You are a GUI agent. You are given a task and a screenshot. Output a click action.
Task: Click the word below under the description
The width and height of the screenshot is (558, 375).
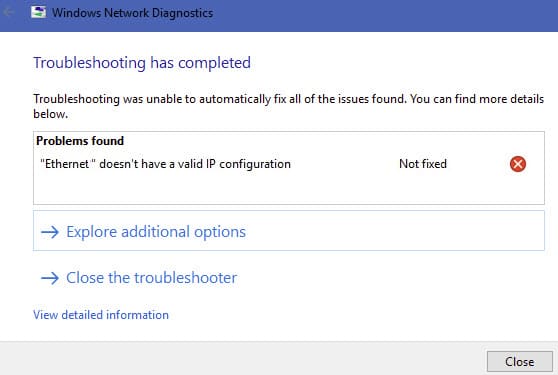tap(50, 114)
